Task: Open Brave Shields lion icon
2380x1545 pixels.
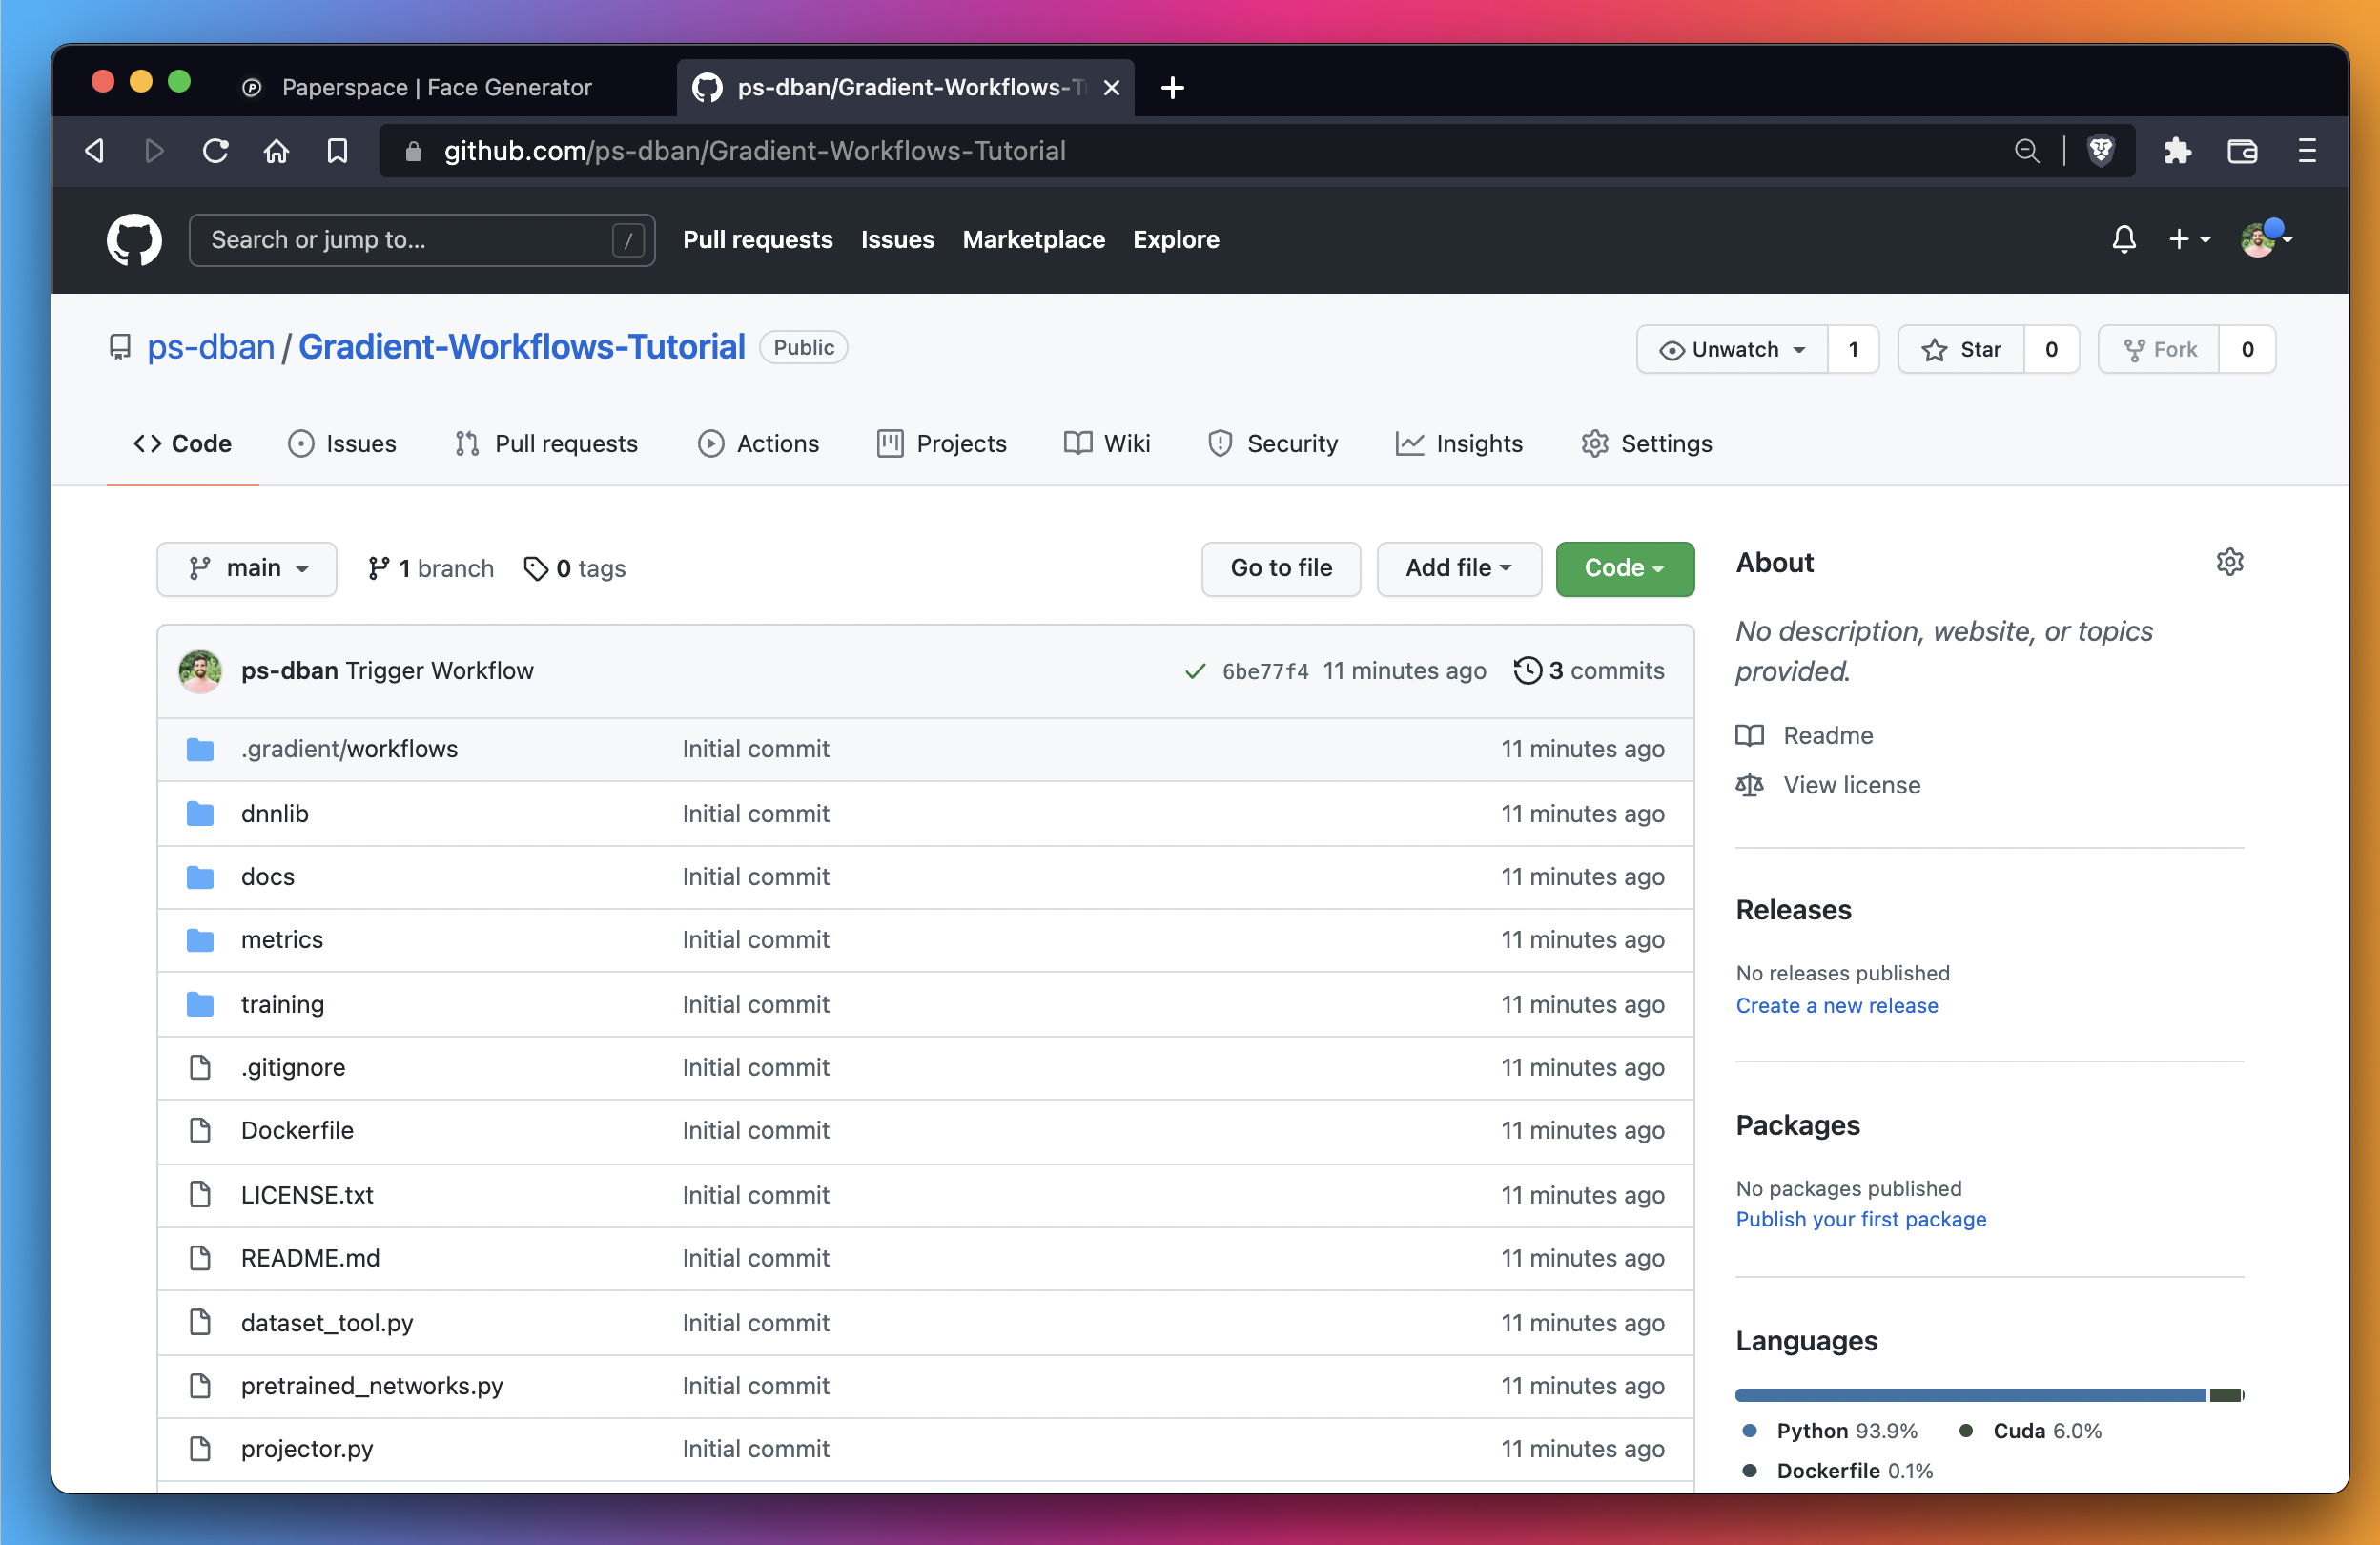Action: pyautogui.click(x=2101, y=151)
